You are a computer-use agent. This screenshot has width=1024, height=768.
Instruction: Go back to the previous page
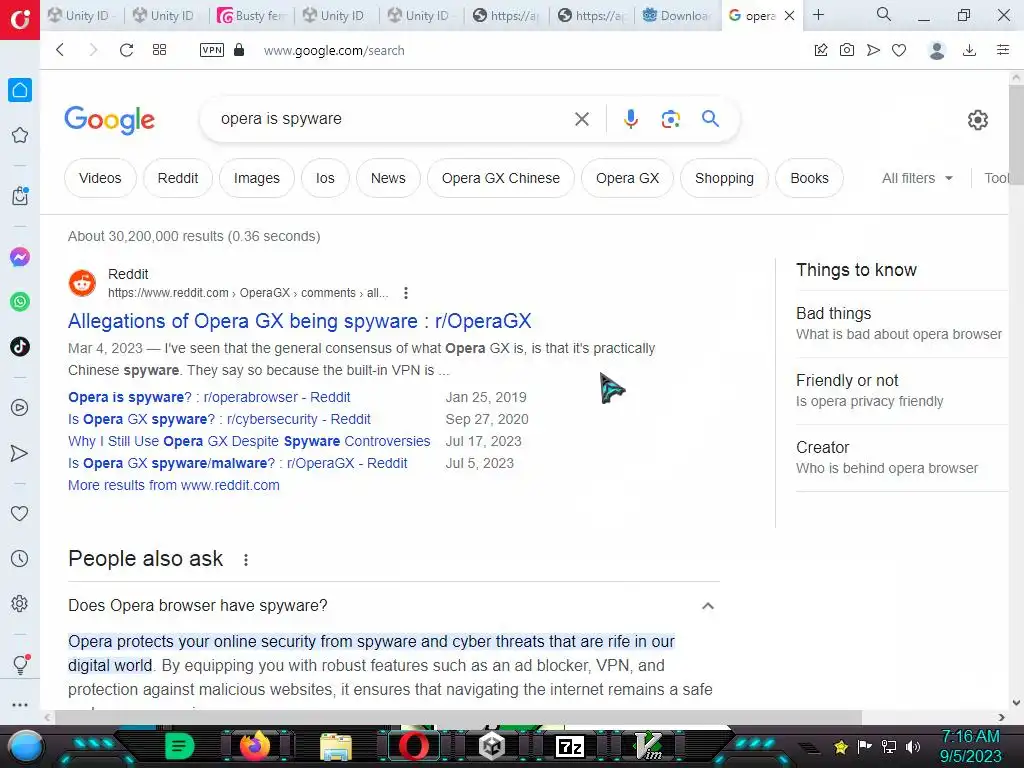[x=60, y=50]
